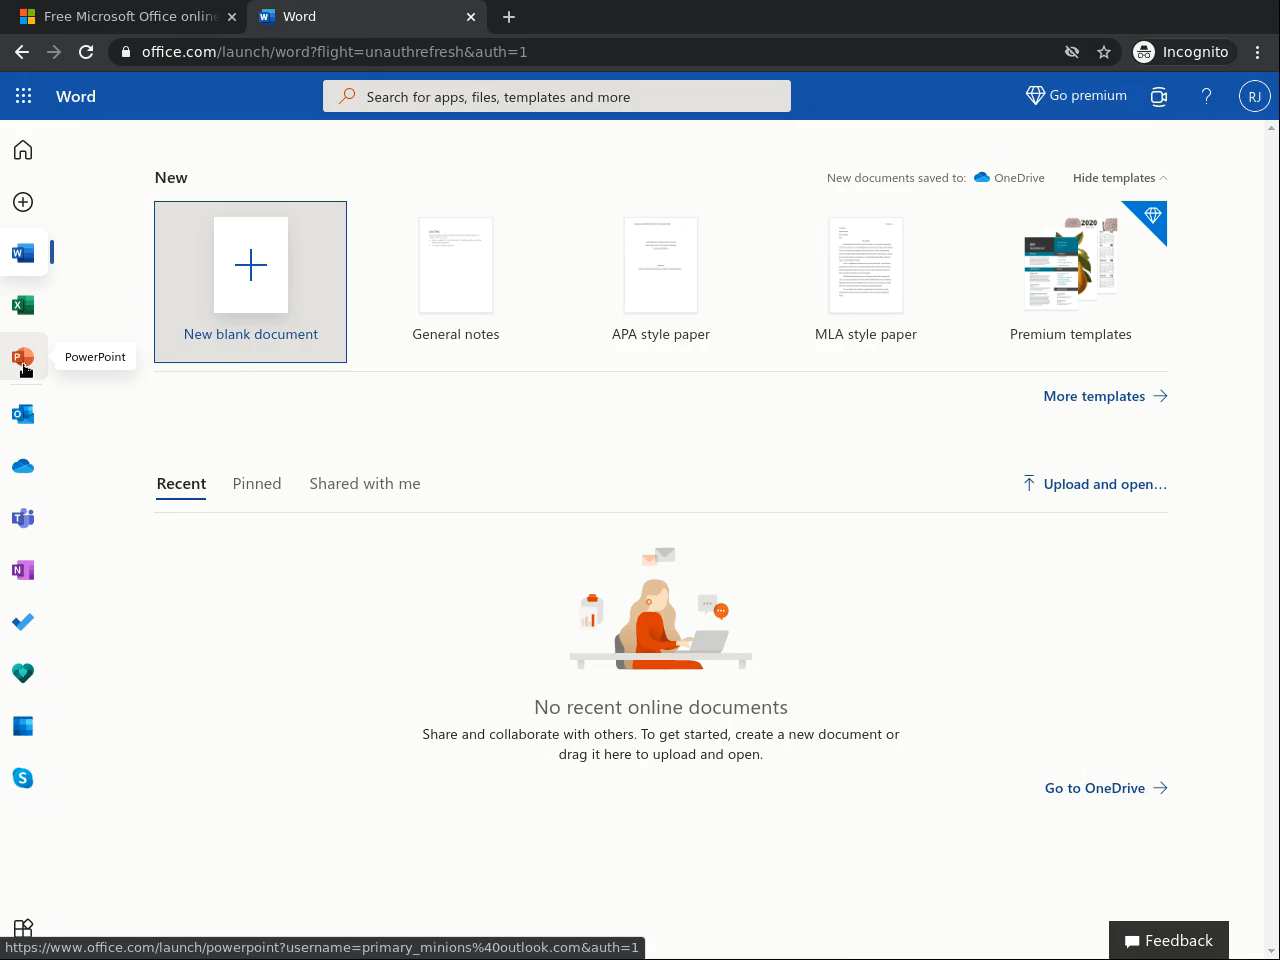The height and width of the screenshot is (960, 1280).
Task: Open Family Safety heart icon in sidebar
Action: (23, 674)
